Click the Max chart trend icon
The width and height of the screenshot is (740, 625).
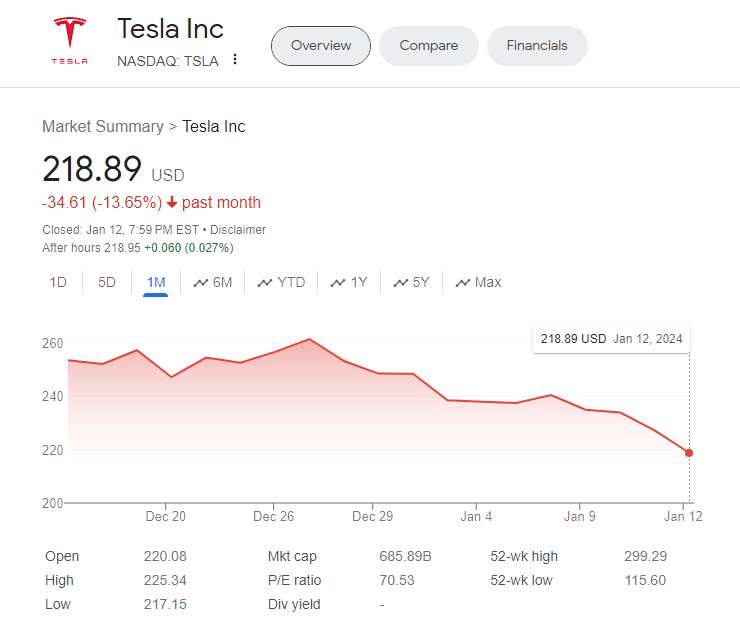click(x=463, y=283)
